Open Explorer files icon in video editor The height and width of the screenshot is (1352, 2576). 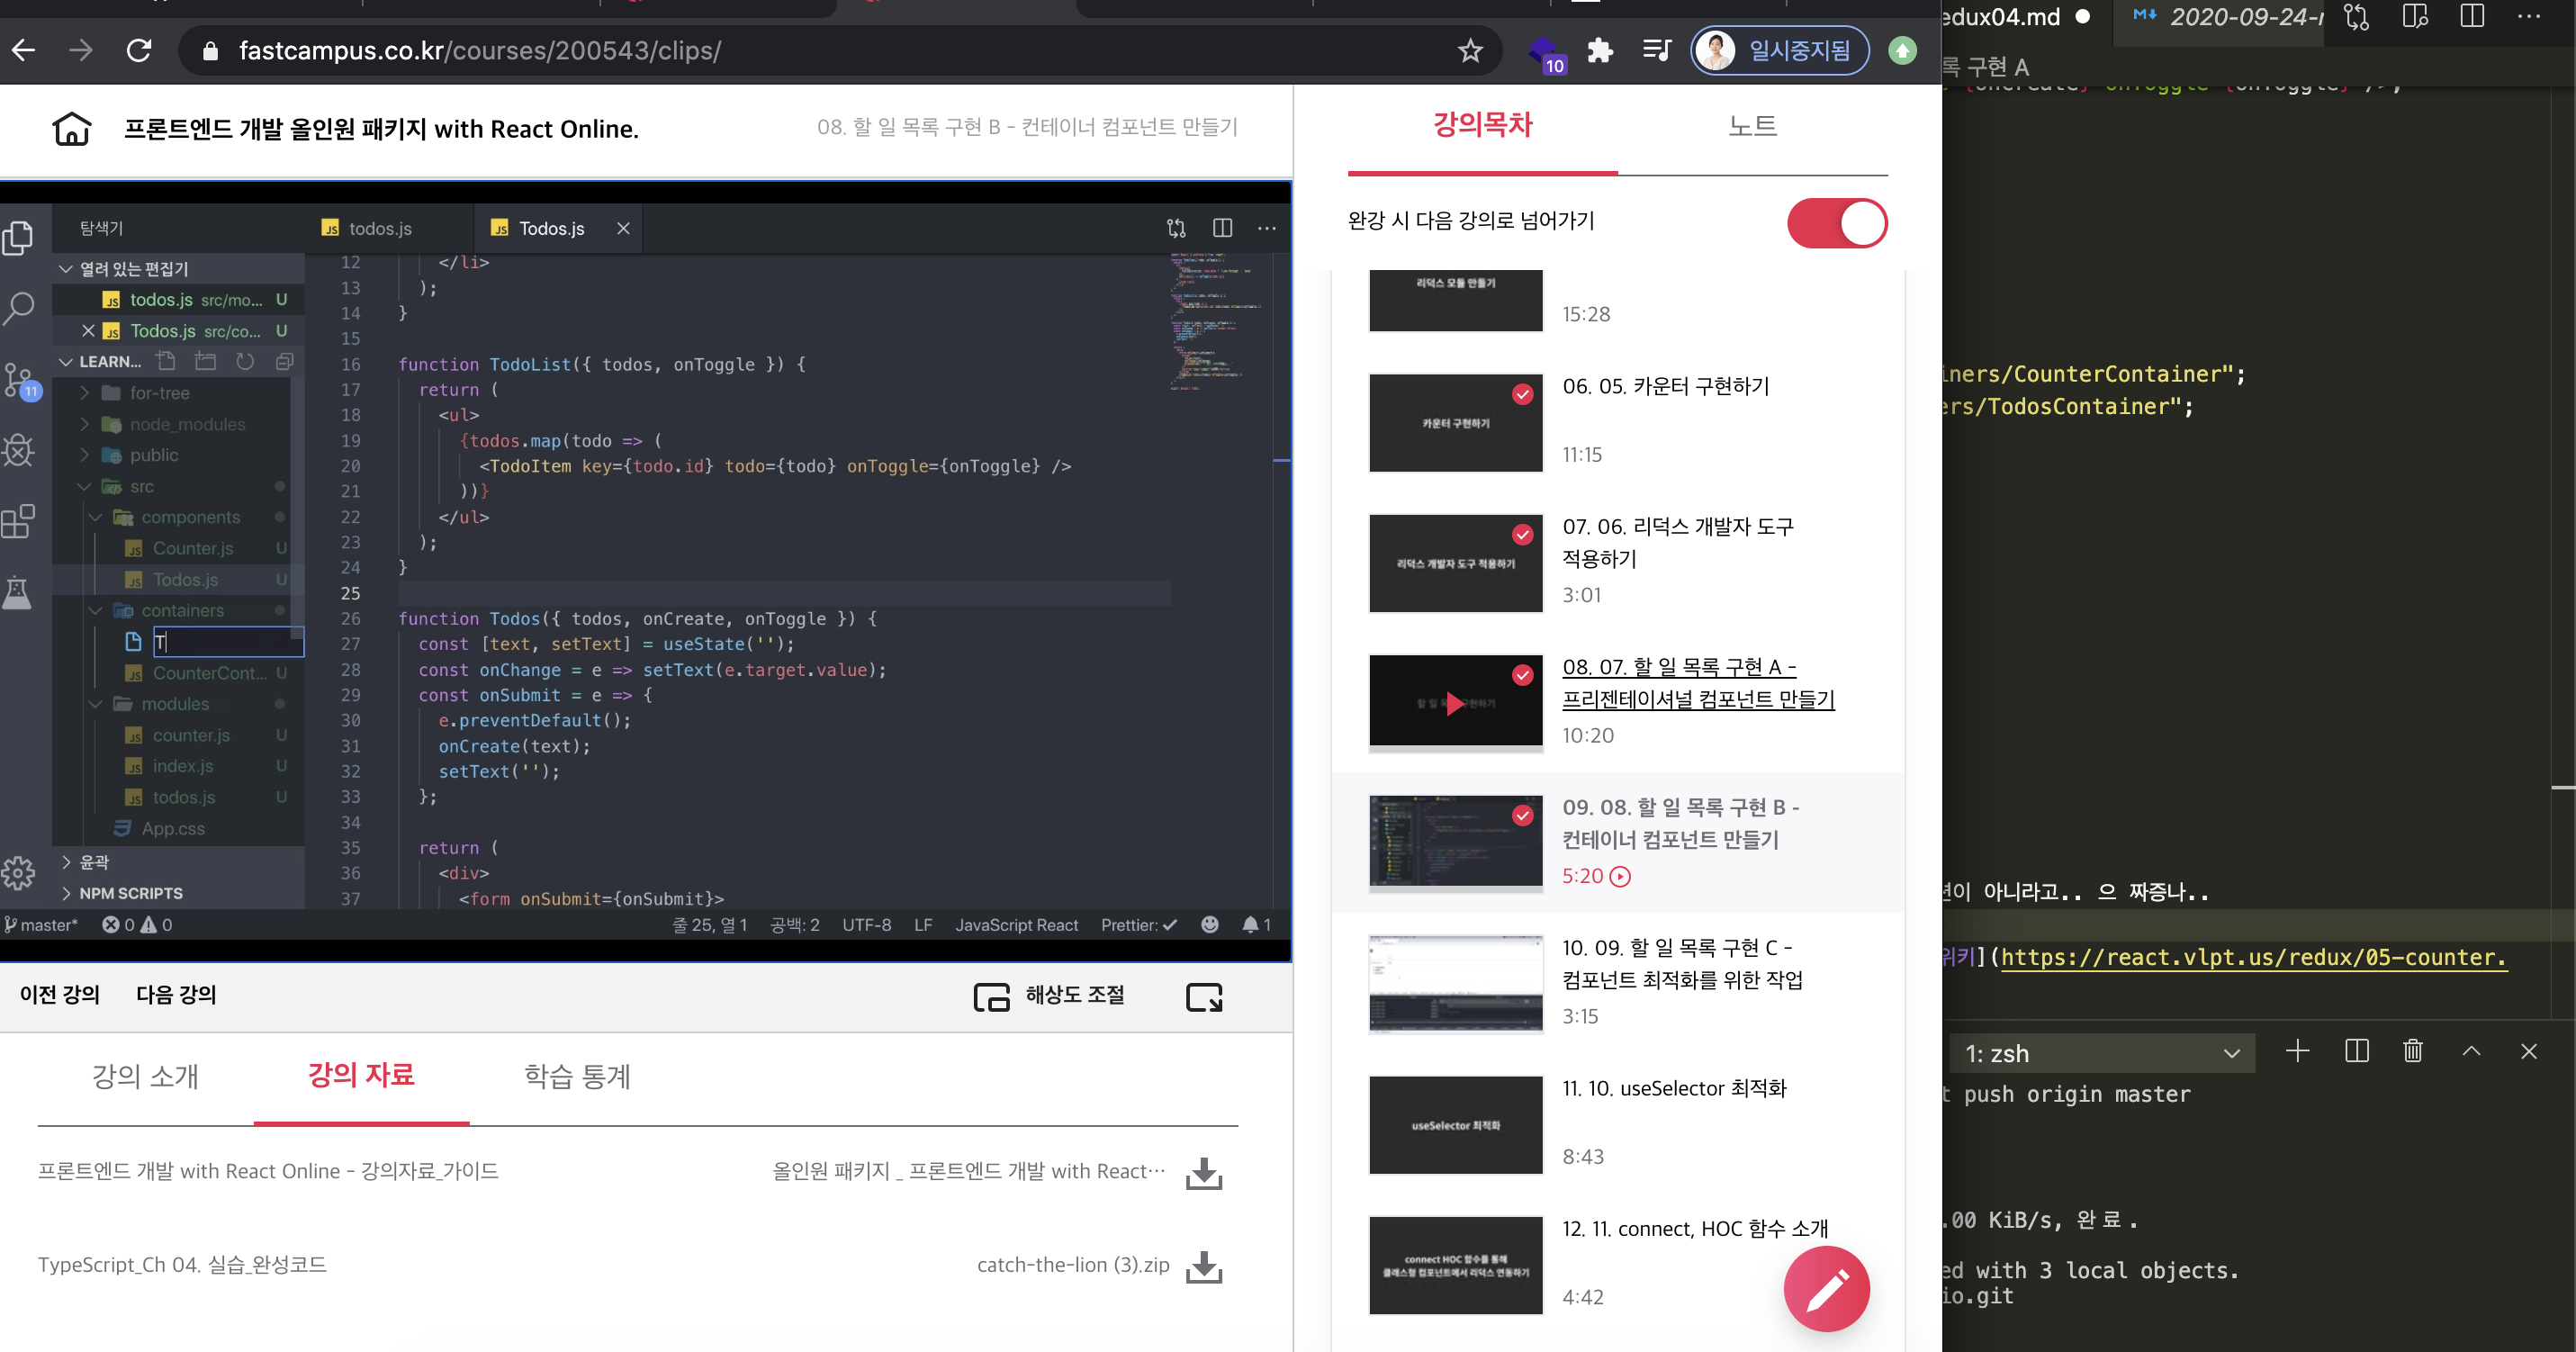[x=18, y=237]
